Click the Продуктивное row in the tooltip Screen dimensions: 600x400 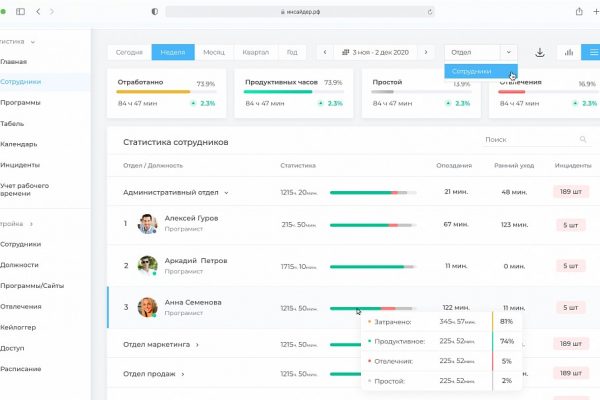pos(442,341)
